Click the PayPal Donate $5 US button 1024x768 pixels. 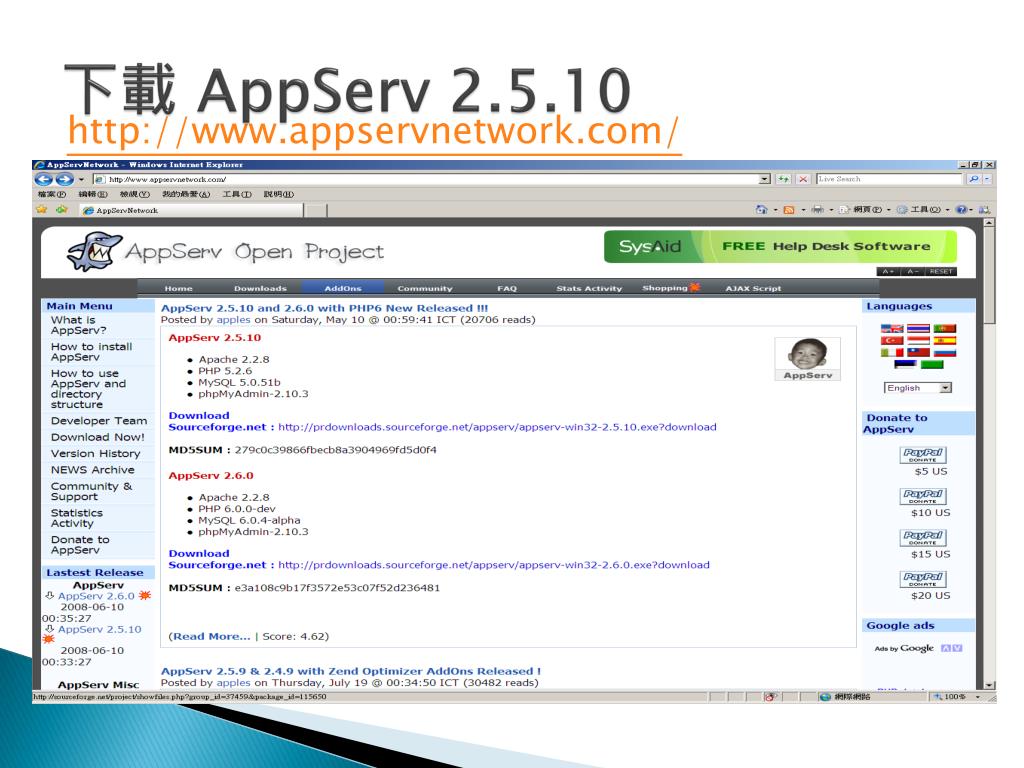[x=922, y=455]
